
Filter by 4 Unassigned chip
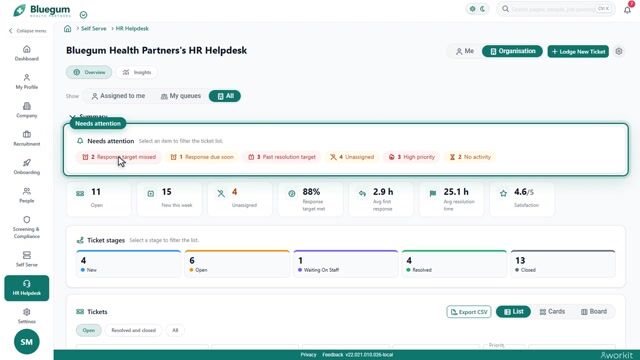[352, 157]
